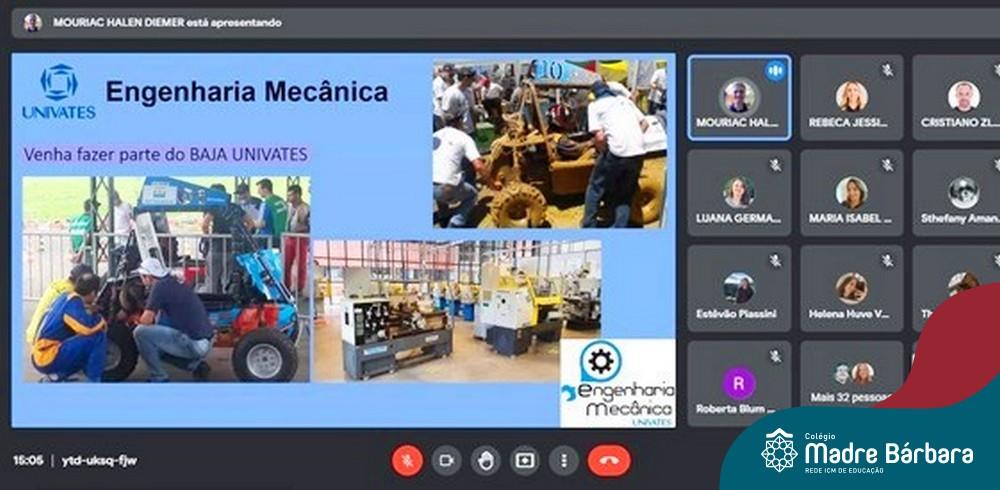Viewport: 1000px width, 490px height.
Task: Select Sthefany Aman... participant tile
Action: tap(957, 193)
